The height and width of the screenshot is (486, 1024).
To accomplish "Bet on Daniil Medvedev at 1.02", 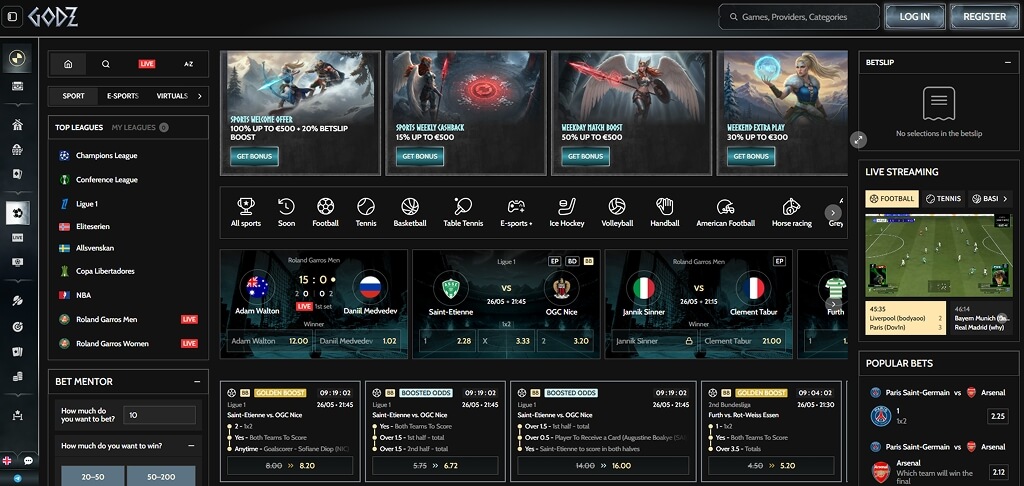I will 358,340.
